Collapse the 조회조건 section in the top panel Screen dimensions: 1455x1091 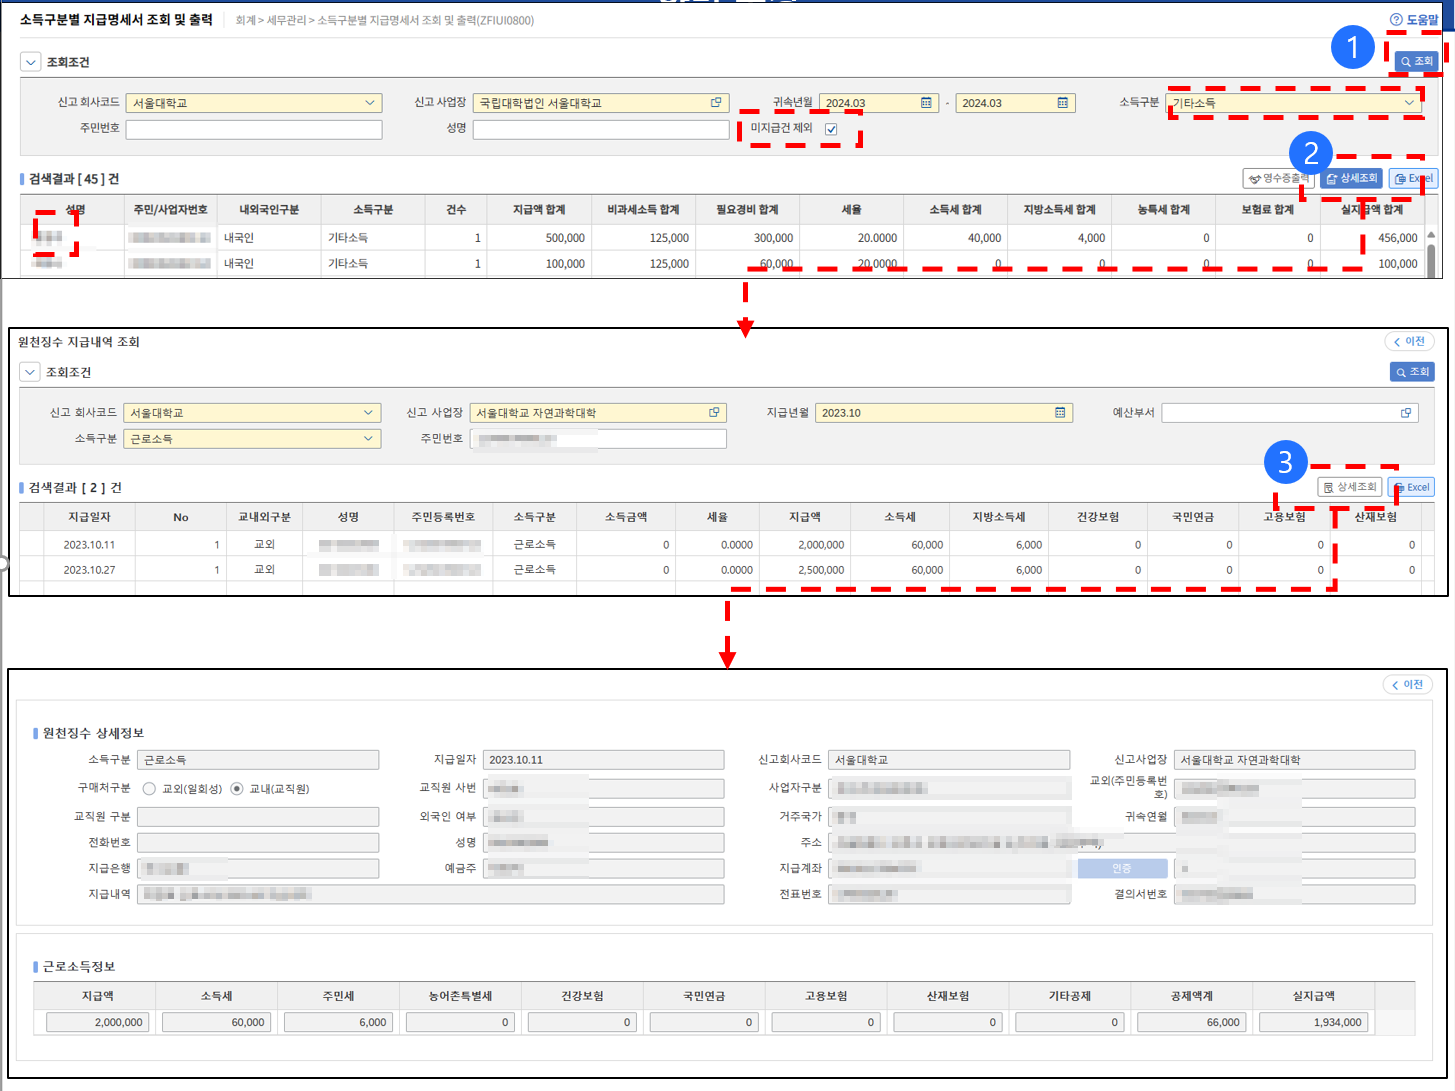click(30, 62)
